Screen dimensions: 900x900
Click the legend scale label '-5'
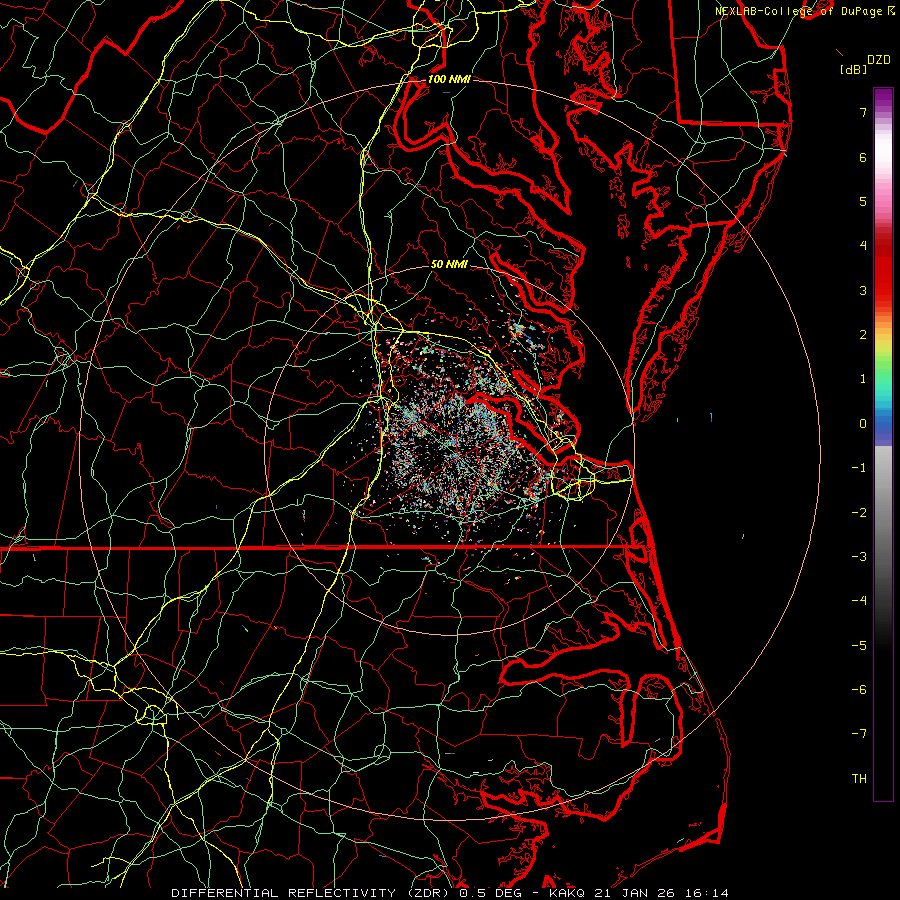point(859,646)
